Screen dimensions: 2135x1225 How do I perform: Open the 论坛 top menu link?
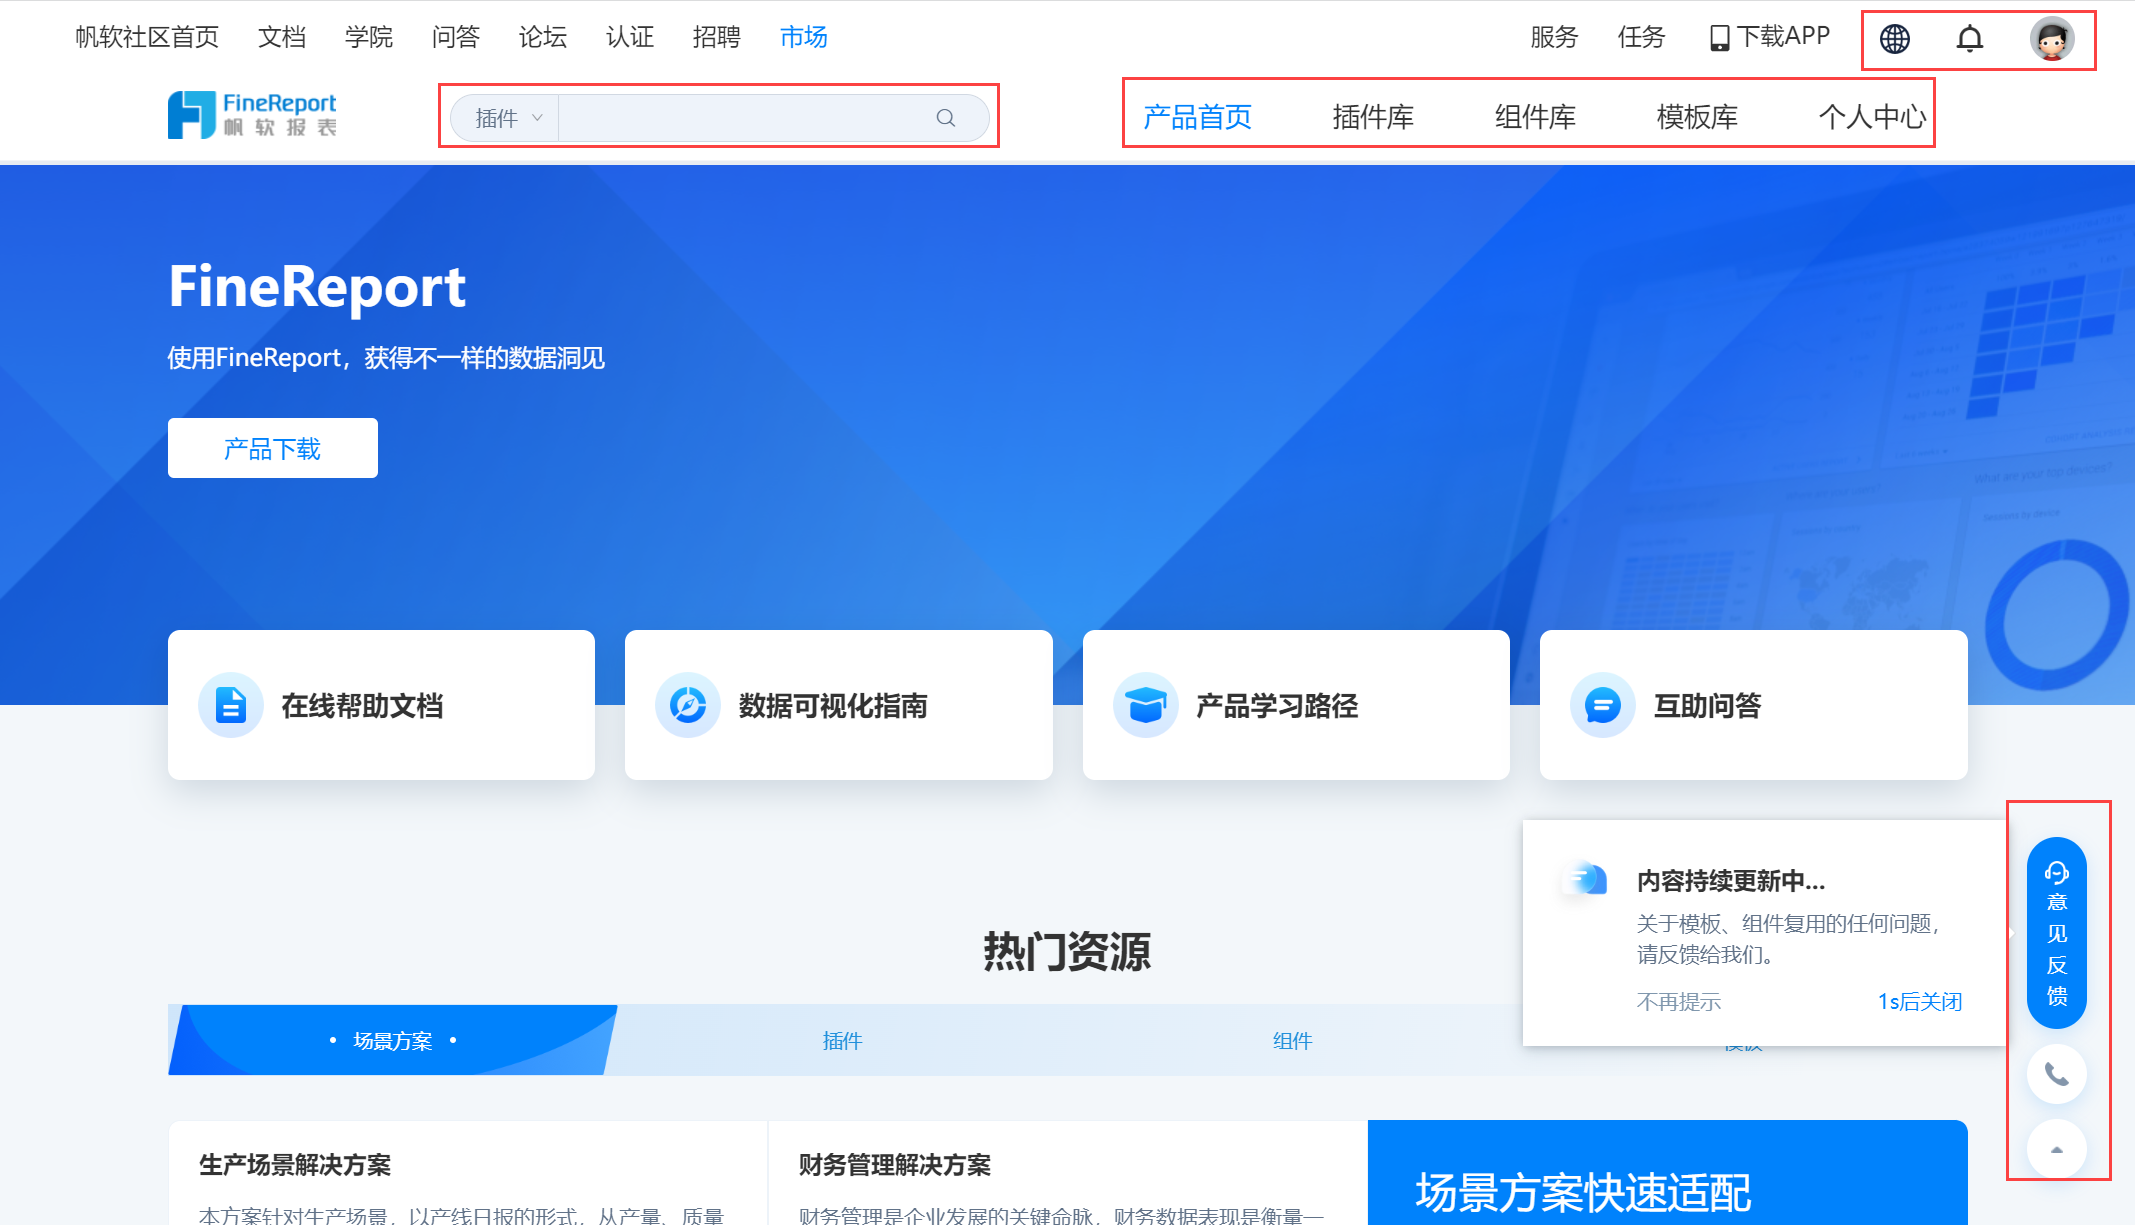point(542,37)
